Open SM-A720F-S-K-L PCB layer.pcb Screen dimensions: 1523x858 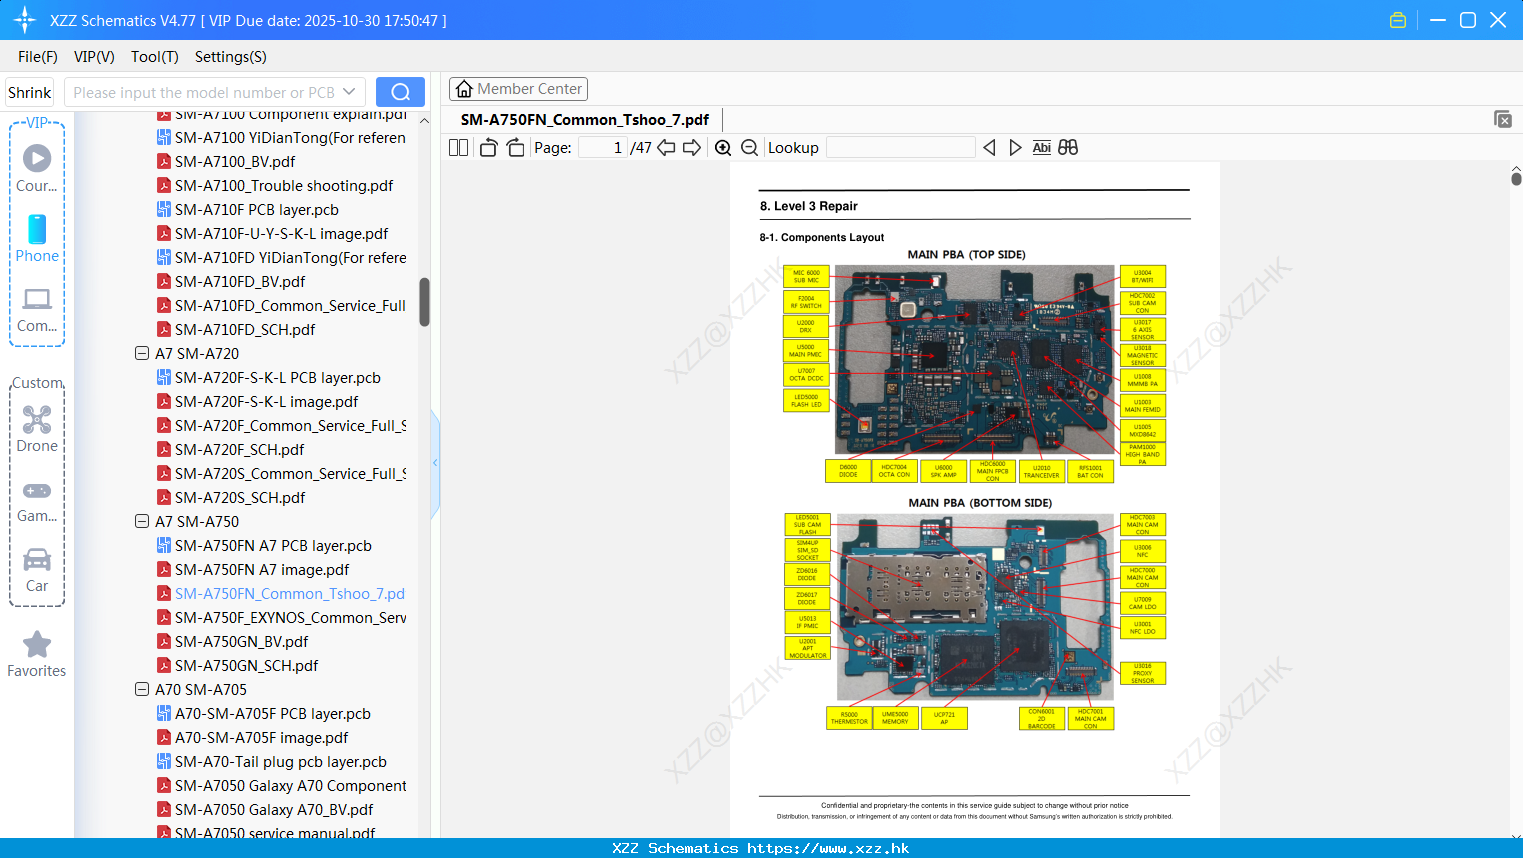pyautogui.click(x=278, y=377)
